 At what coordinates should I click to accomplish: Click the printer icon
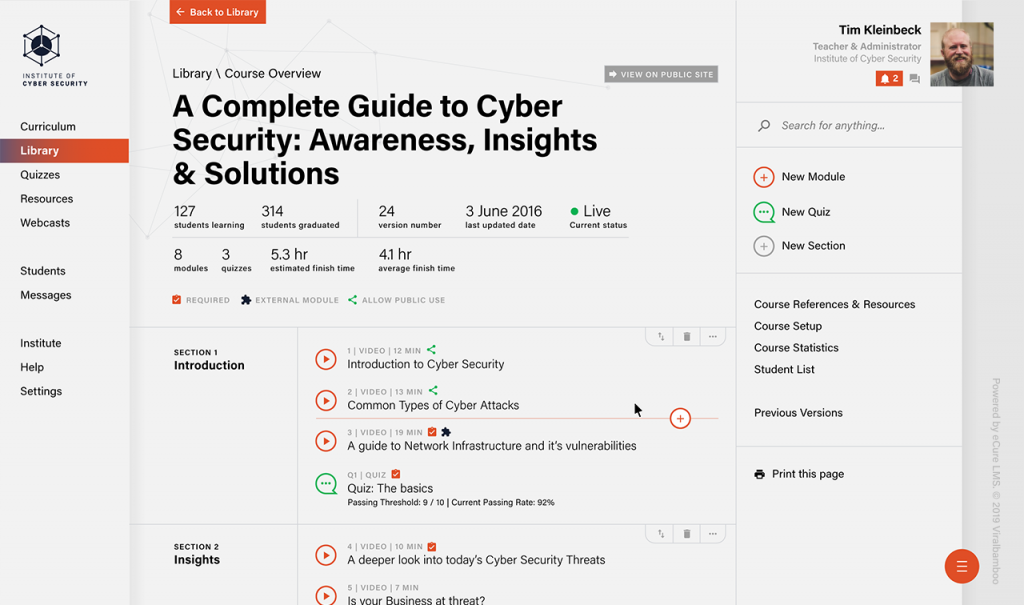[760, 474]
